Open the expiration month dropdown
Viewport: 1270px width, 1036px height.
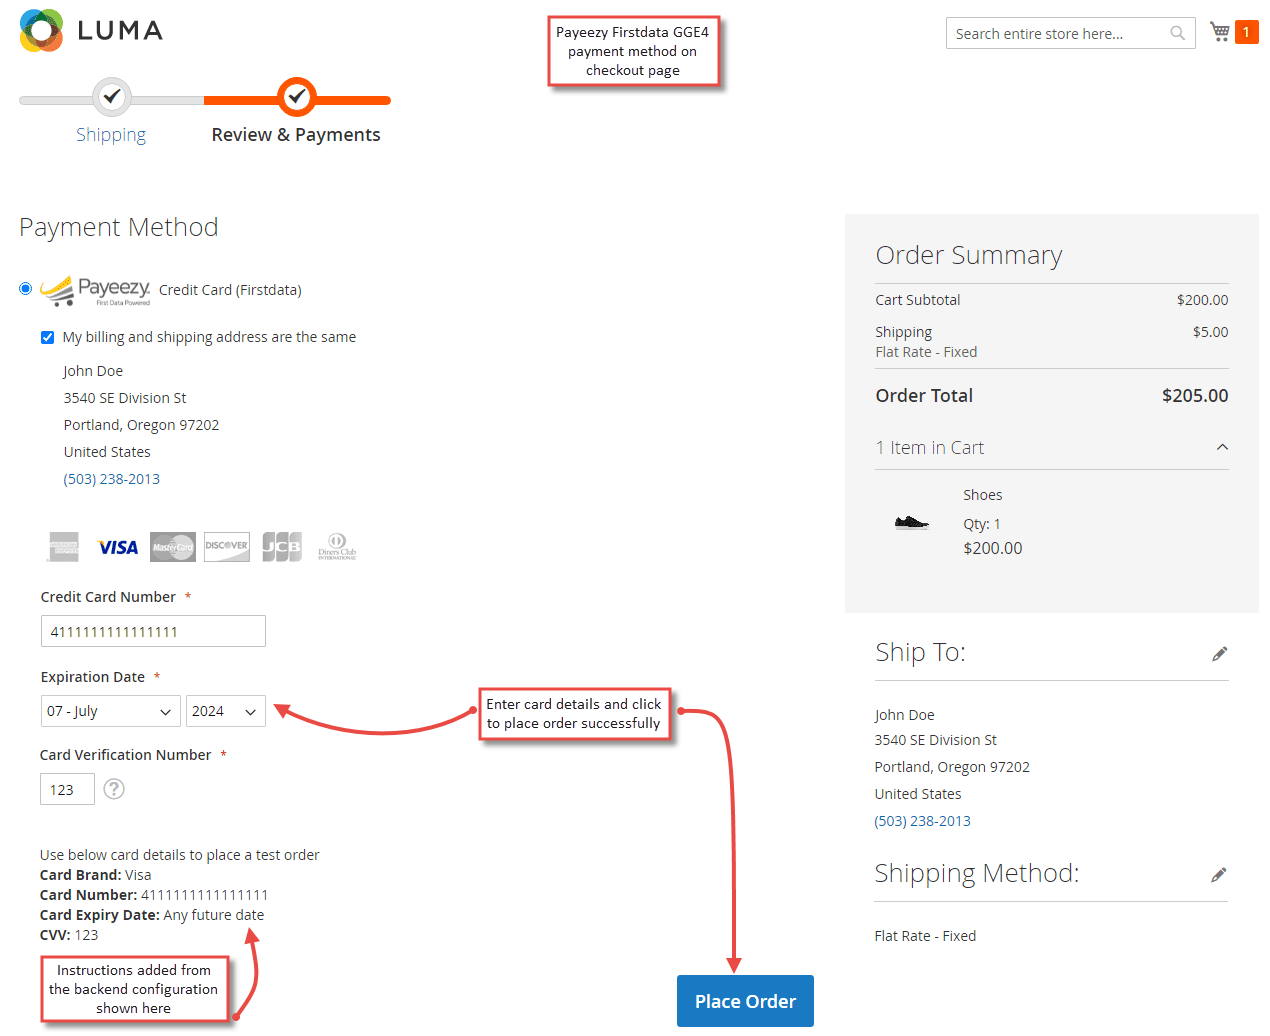coord(110,711)
